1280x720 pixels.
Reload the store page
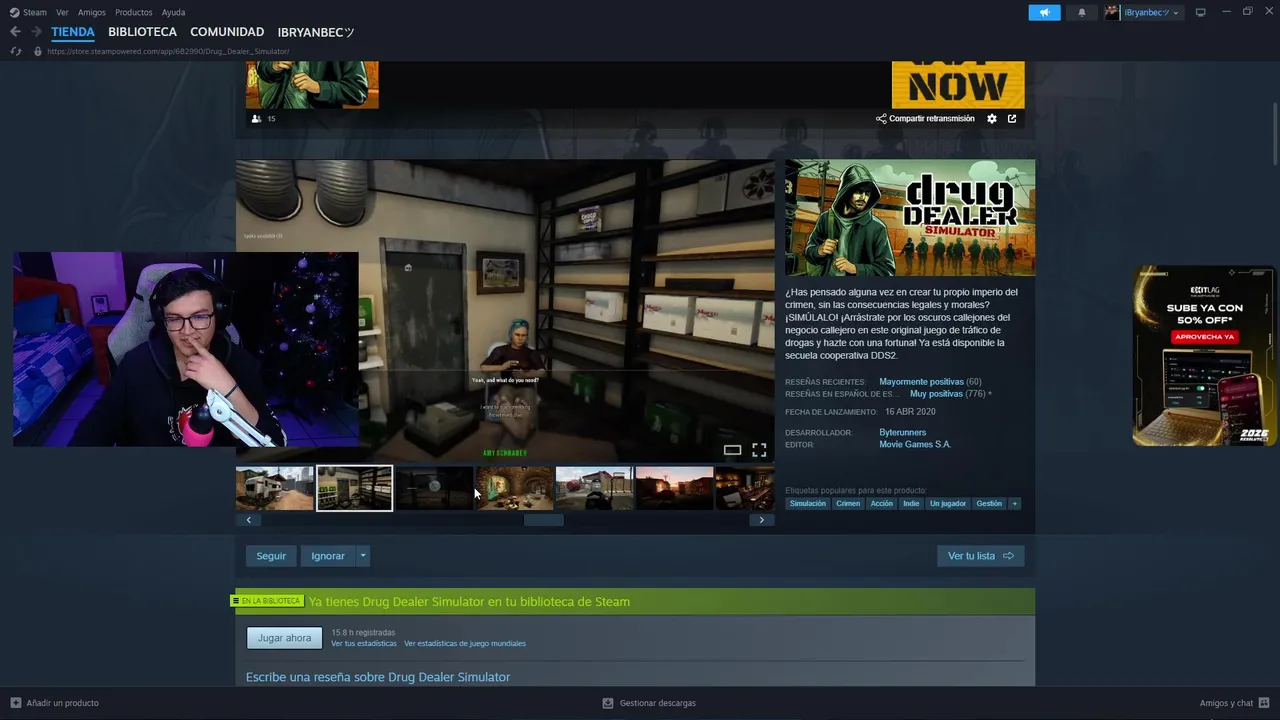click(16, 51)
